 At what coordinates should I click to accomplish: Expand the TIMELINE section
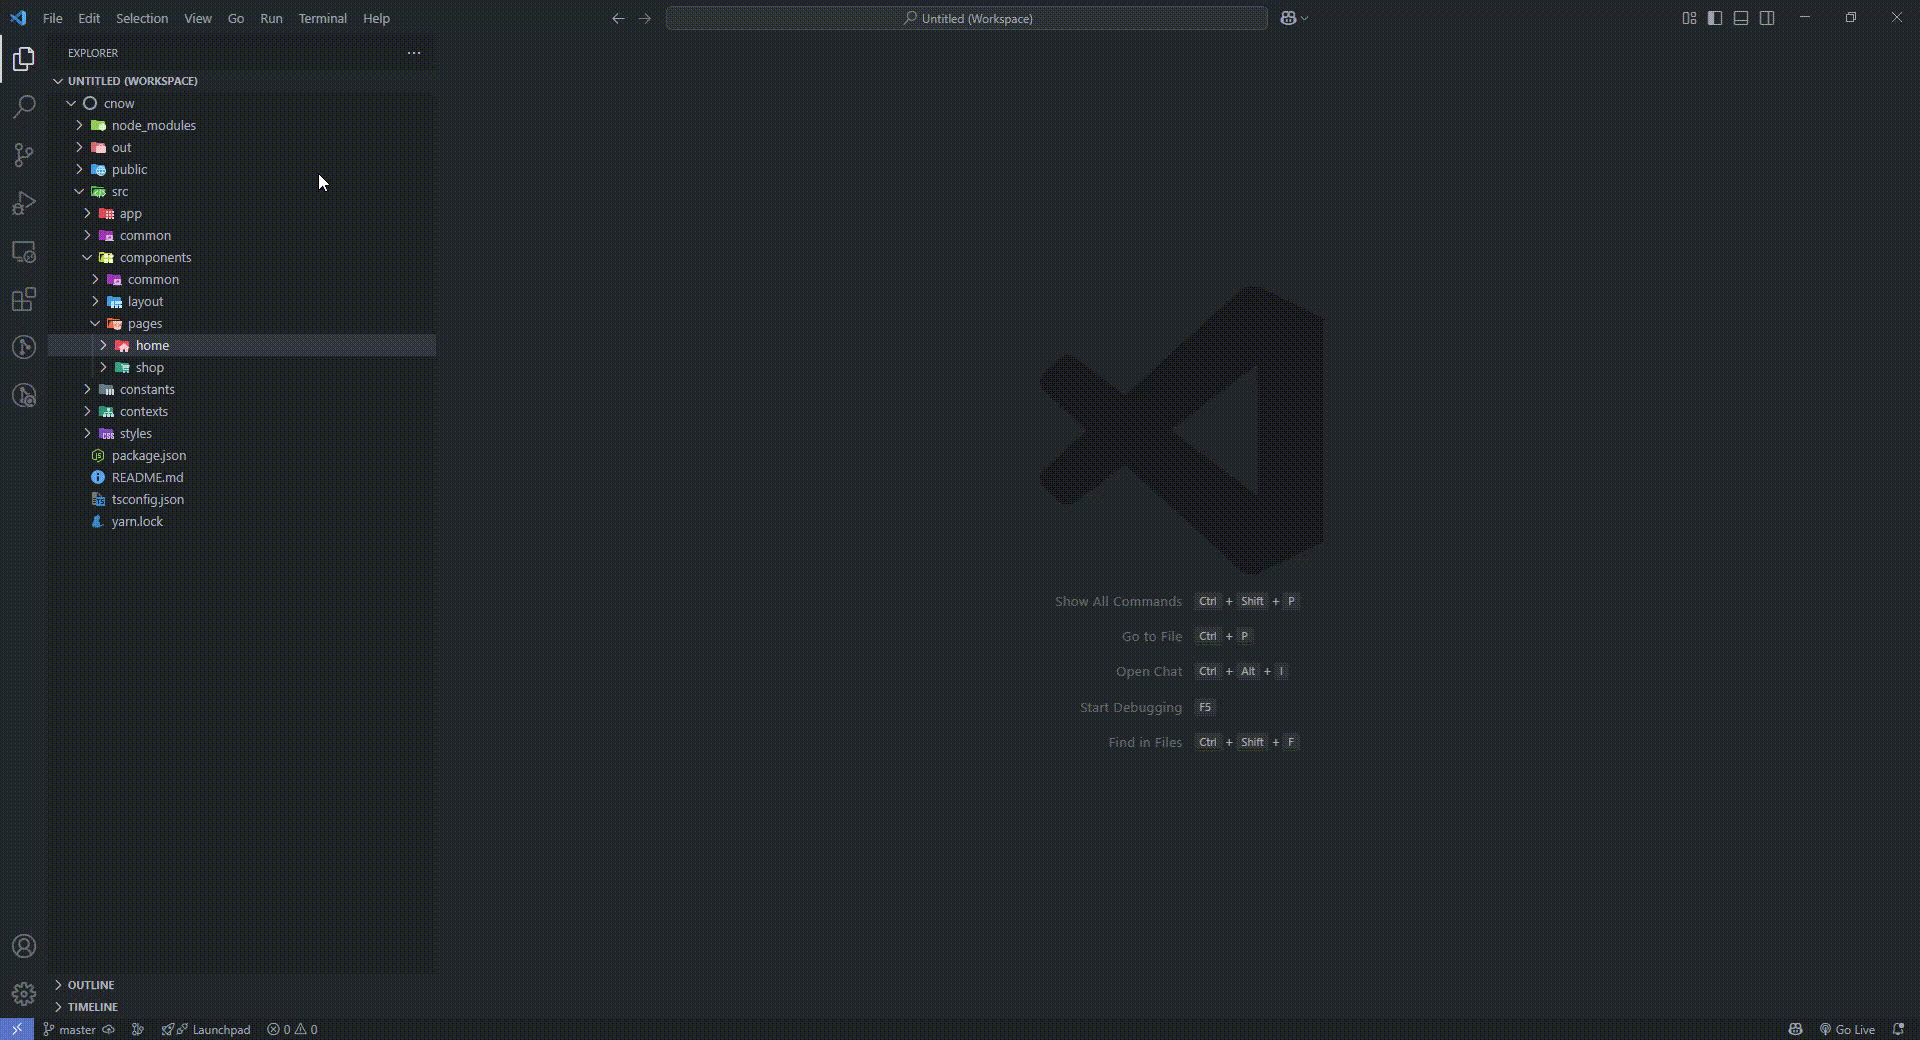[x=242, y=1007]
